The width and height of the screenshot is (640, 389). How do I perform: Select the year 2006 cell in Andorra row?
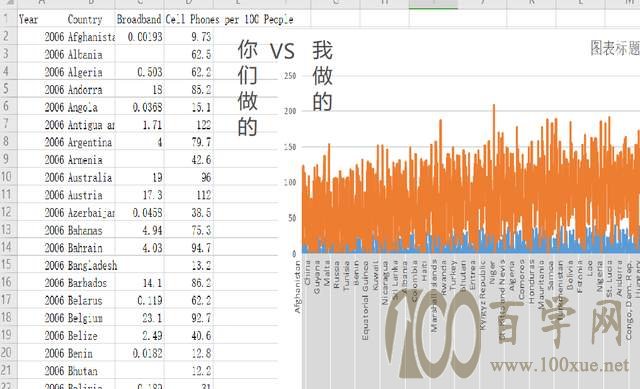[42, 90]
